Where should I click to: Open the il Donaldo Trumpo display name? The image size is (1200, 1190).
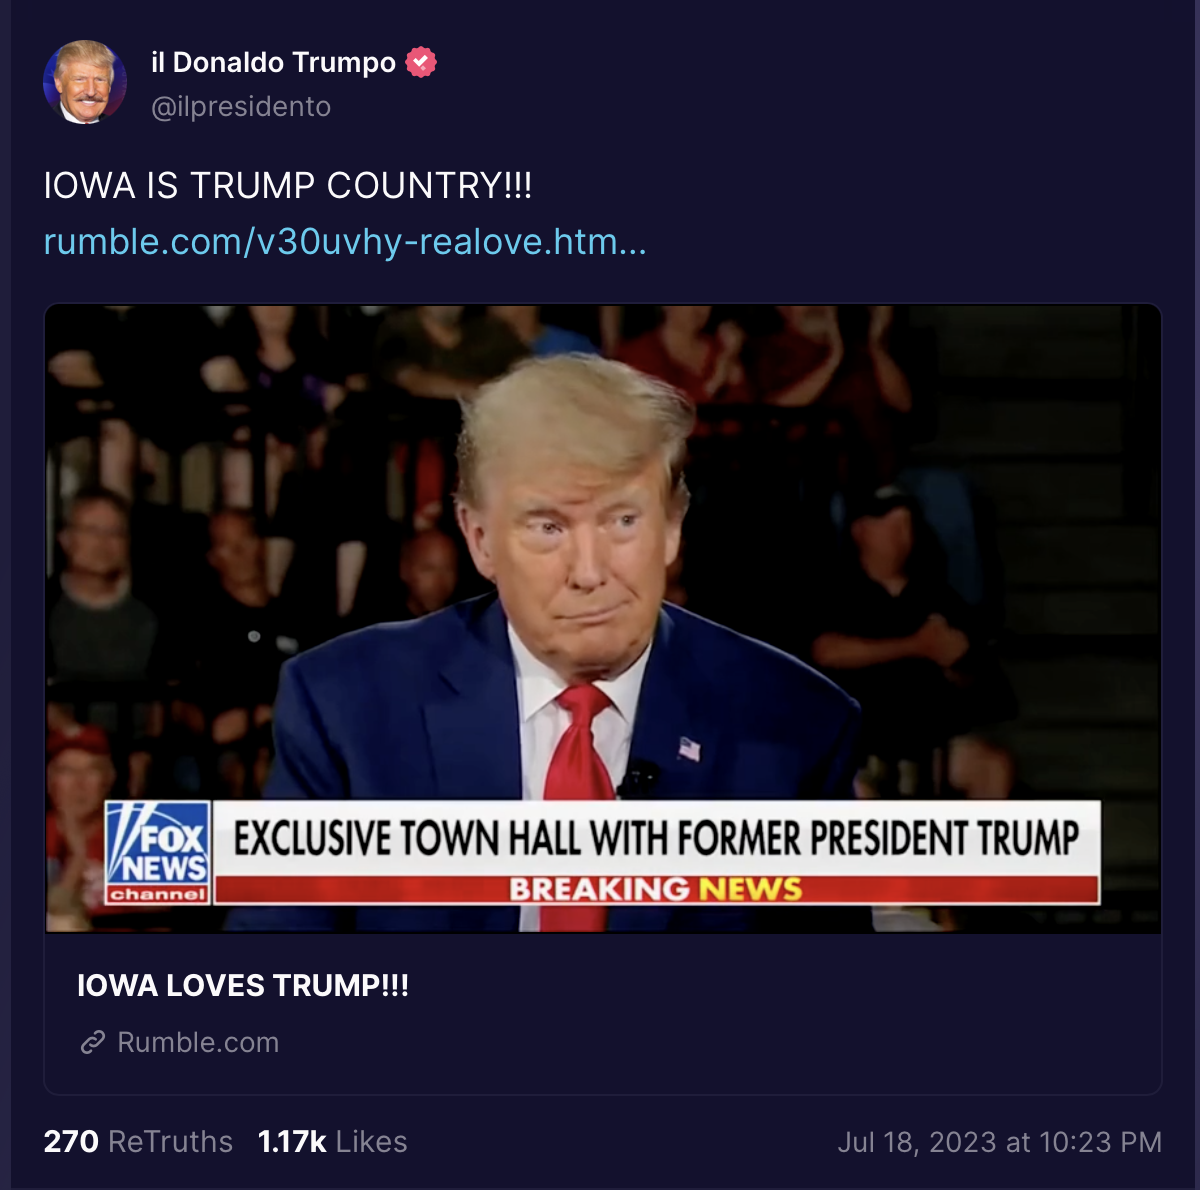pyautogui.click(x=273, y=62)
